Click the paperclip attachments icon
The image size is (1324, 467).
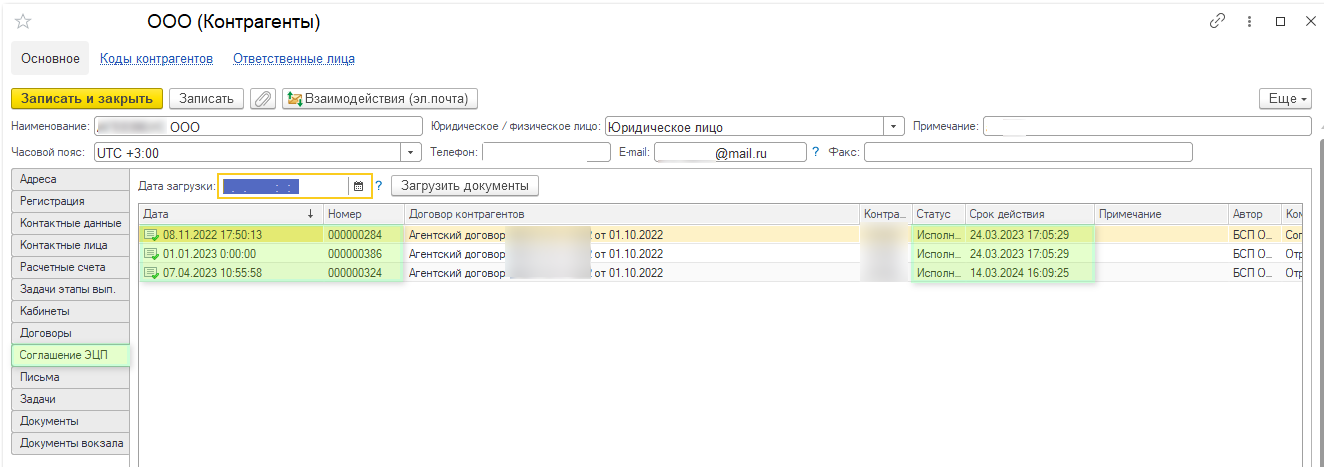(263, 98)
